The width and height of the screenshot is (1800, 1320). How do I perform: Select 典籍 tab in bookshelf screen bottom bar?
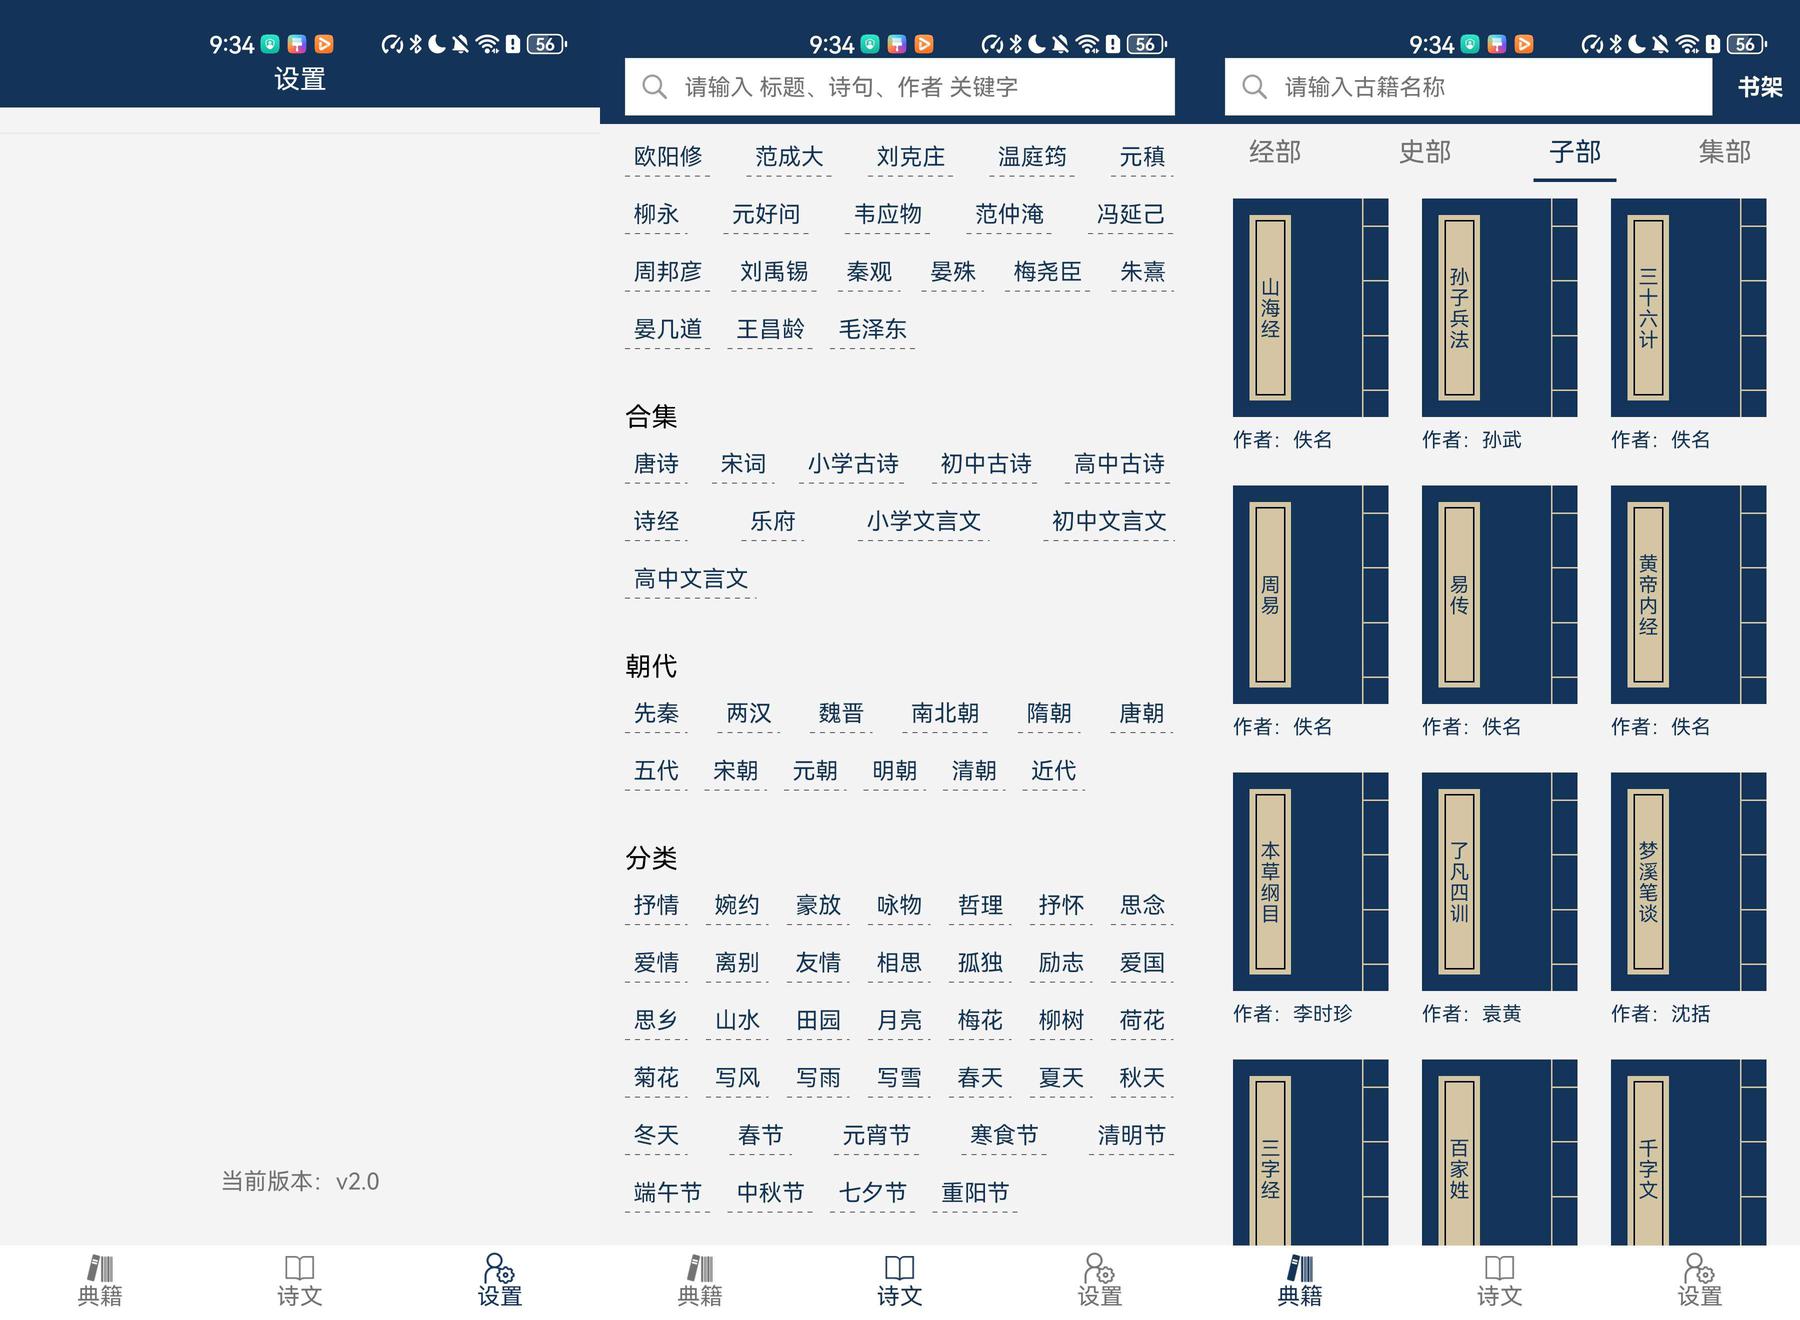(1300, 1281)
